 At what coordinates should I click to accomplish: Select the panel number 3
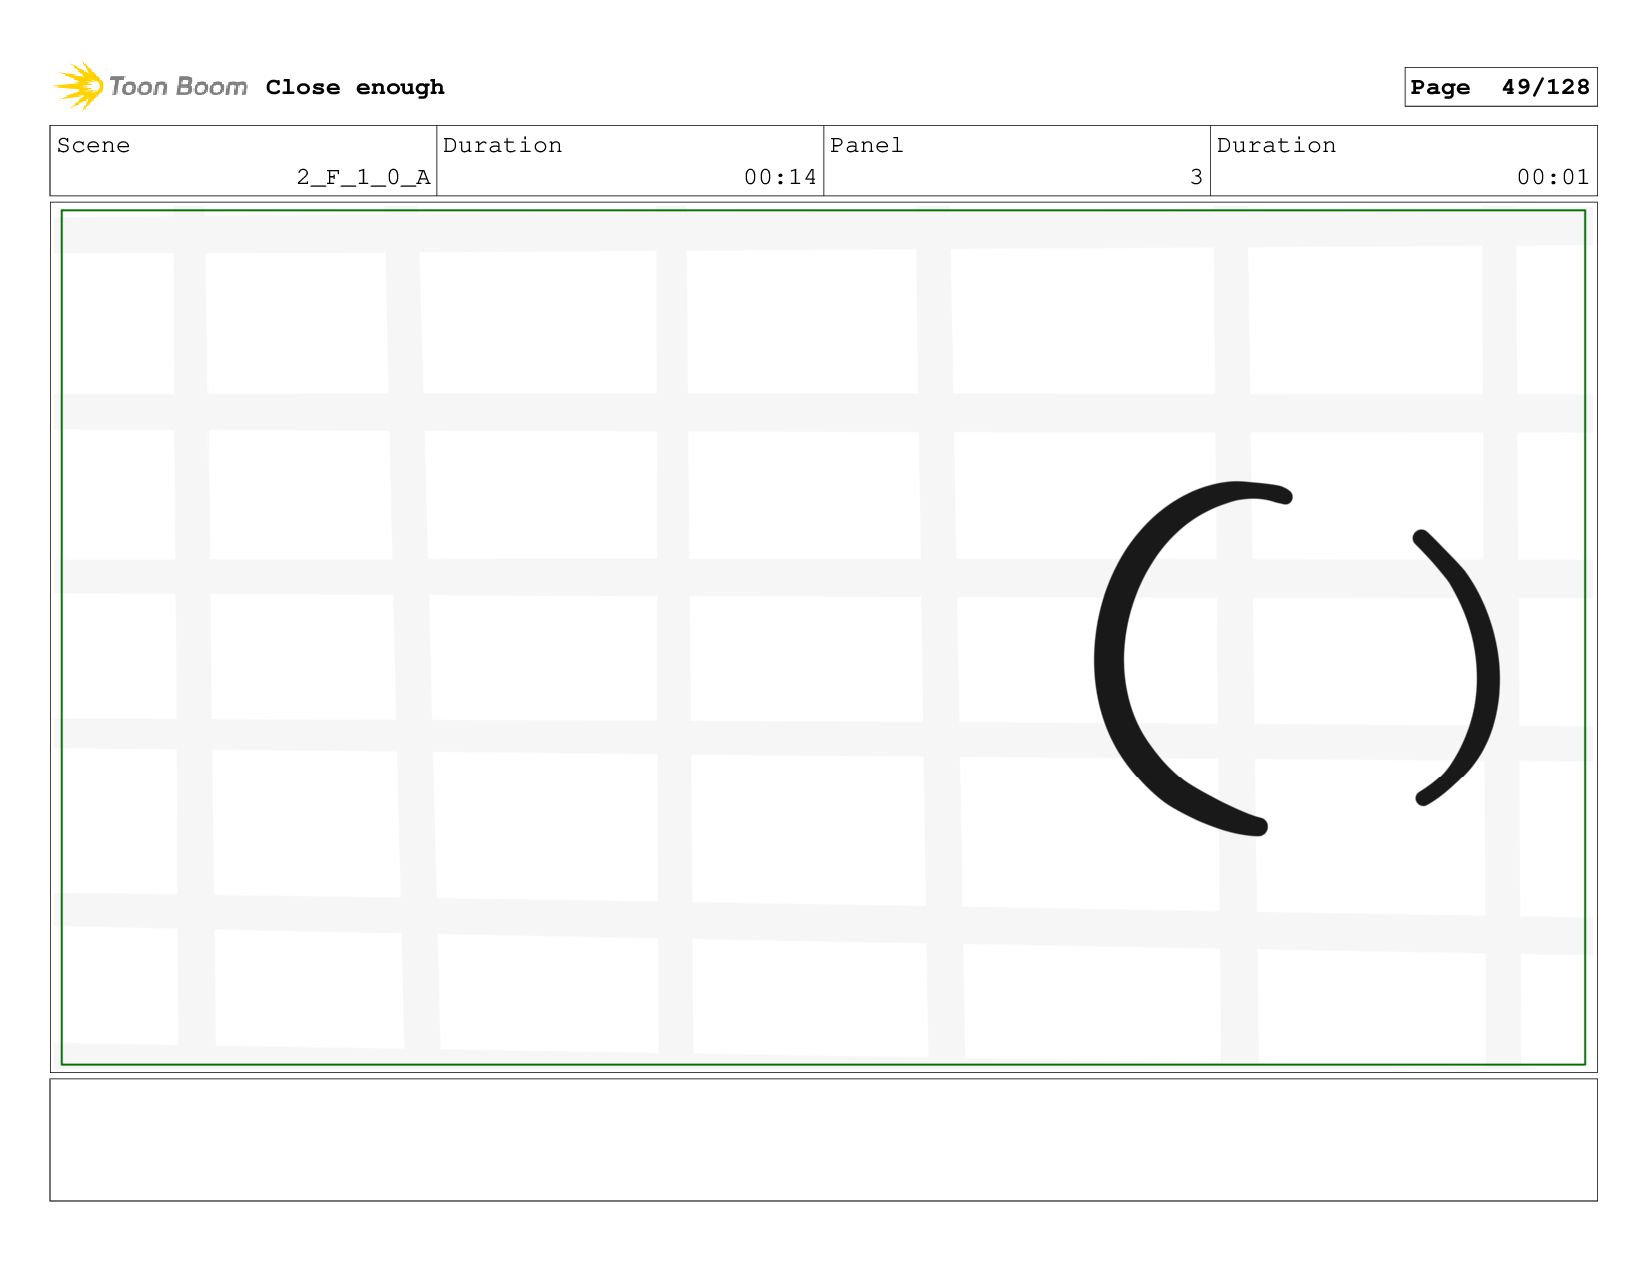(1196, 178)
